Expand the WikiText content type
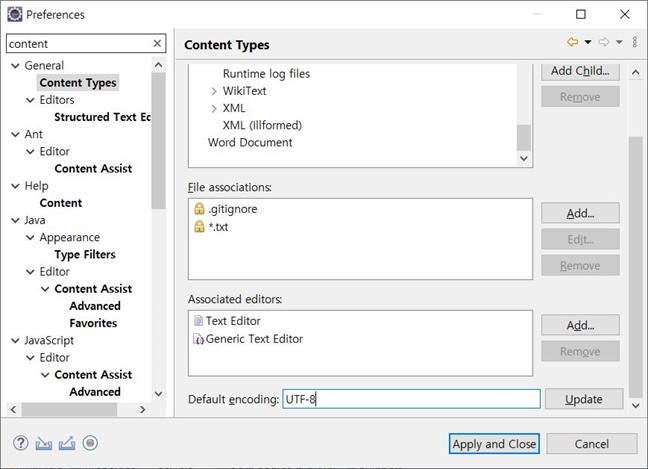The height and width of the screenshot is (469, 648). 214,91
